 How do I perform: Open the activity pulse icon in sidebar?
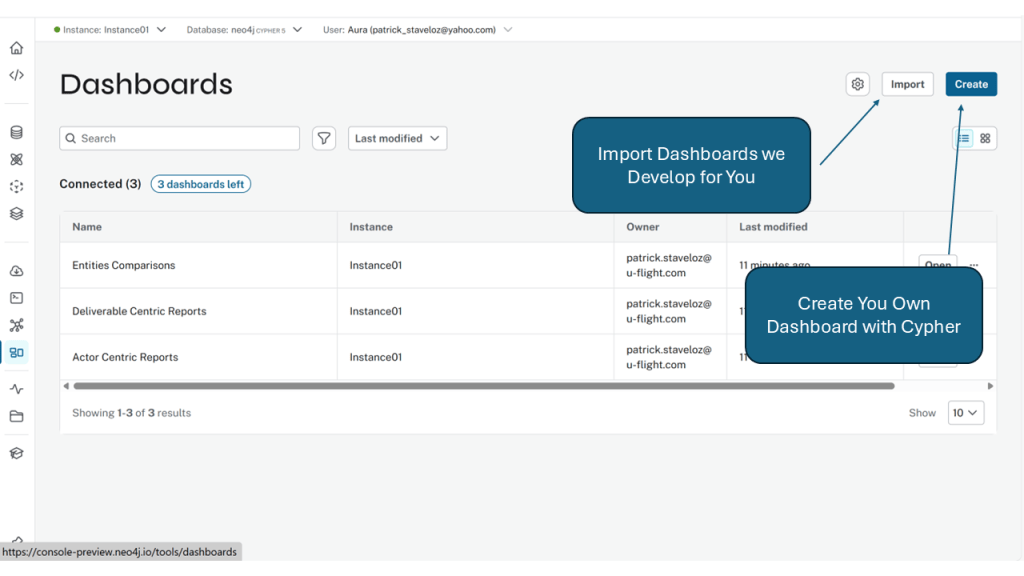click(x=16, y=389)
